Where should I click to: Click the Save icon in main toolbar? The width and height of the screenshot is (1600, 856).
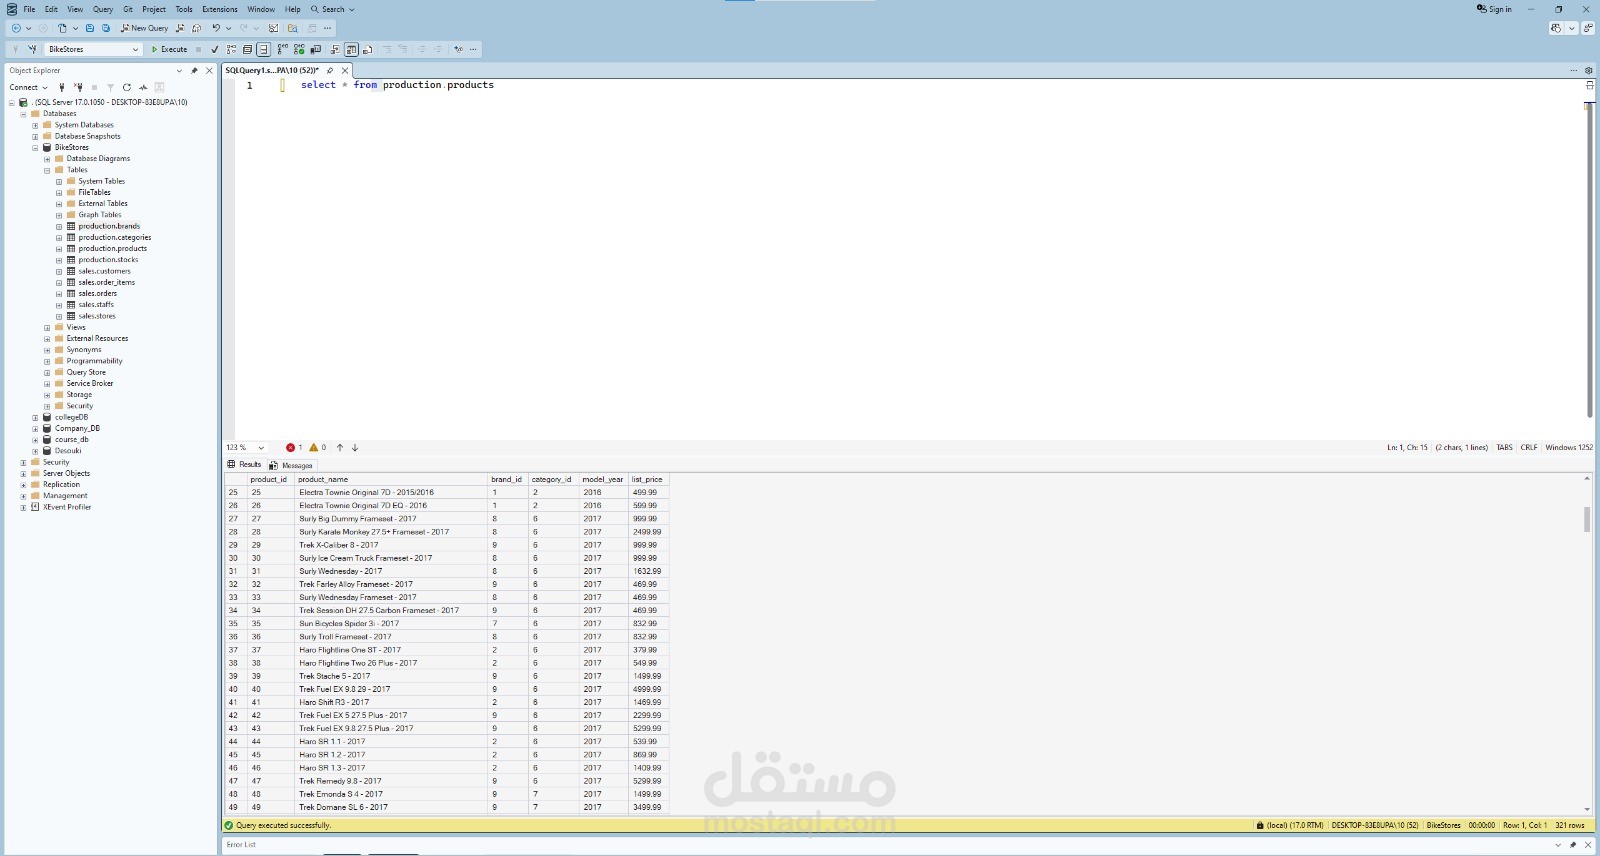click(x=90, y=28)
